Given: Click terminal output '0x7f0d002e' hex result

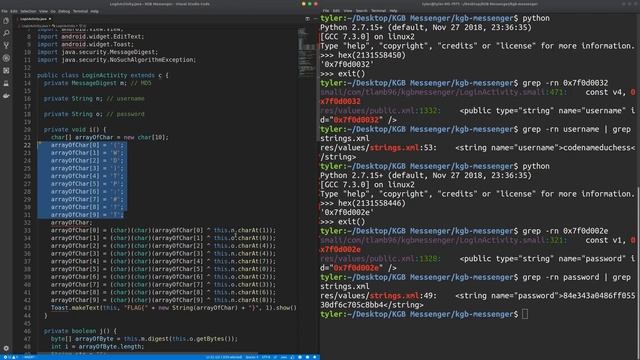Looking at the screenshot, I should pos(347,213).
